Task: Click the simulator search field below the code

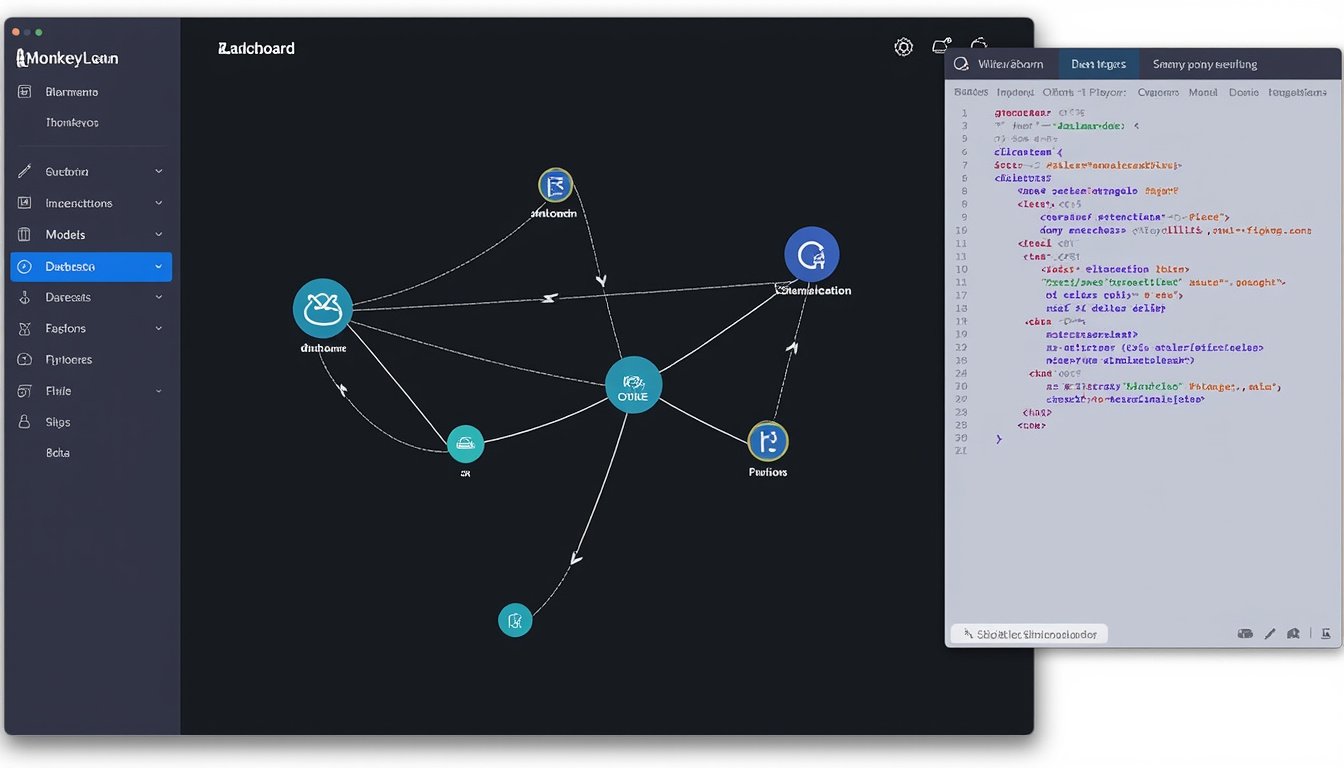Action: tap(1028, 633)
